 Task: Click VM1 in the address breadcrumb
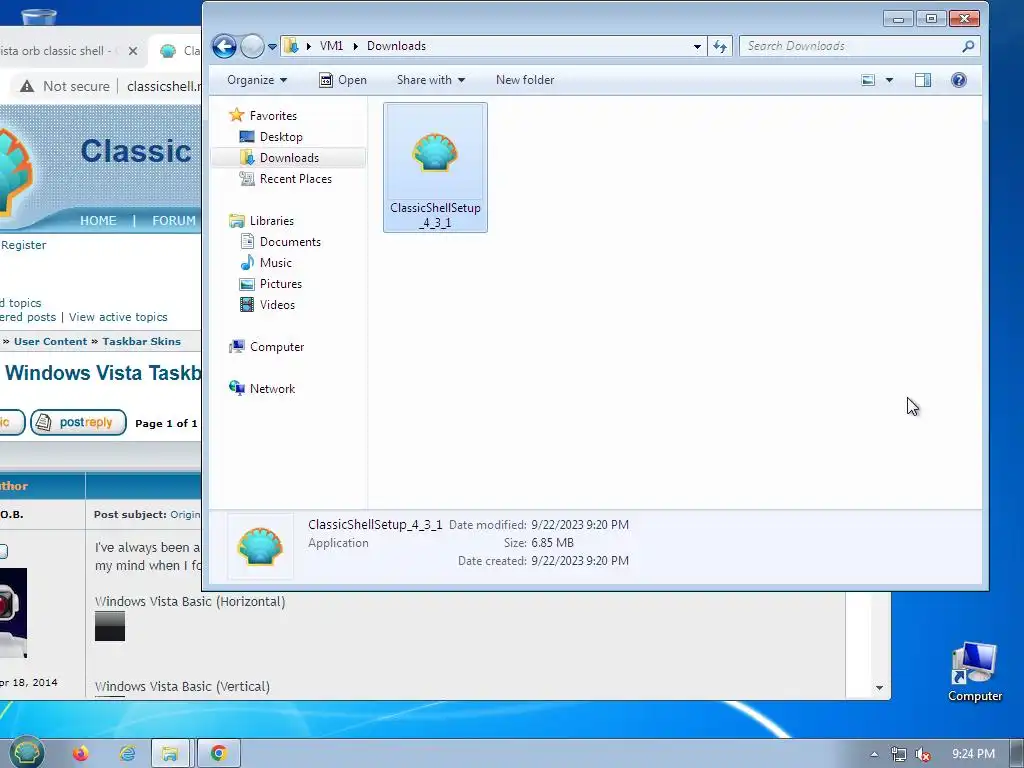[x=331, y=46]
